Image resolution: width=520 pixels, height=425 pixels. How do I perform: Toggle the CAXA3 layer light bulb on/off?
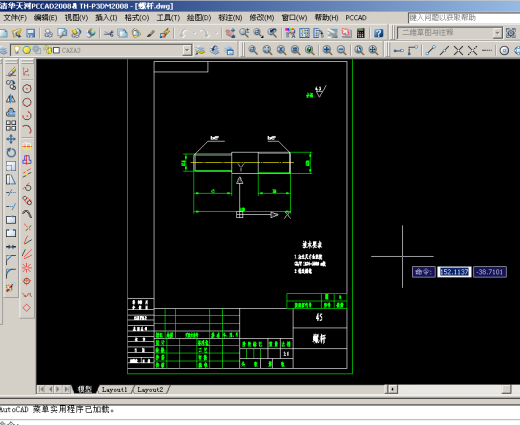pyautogui.click(x=16, y=50)
